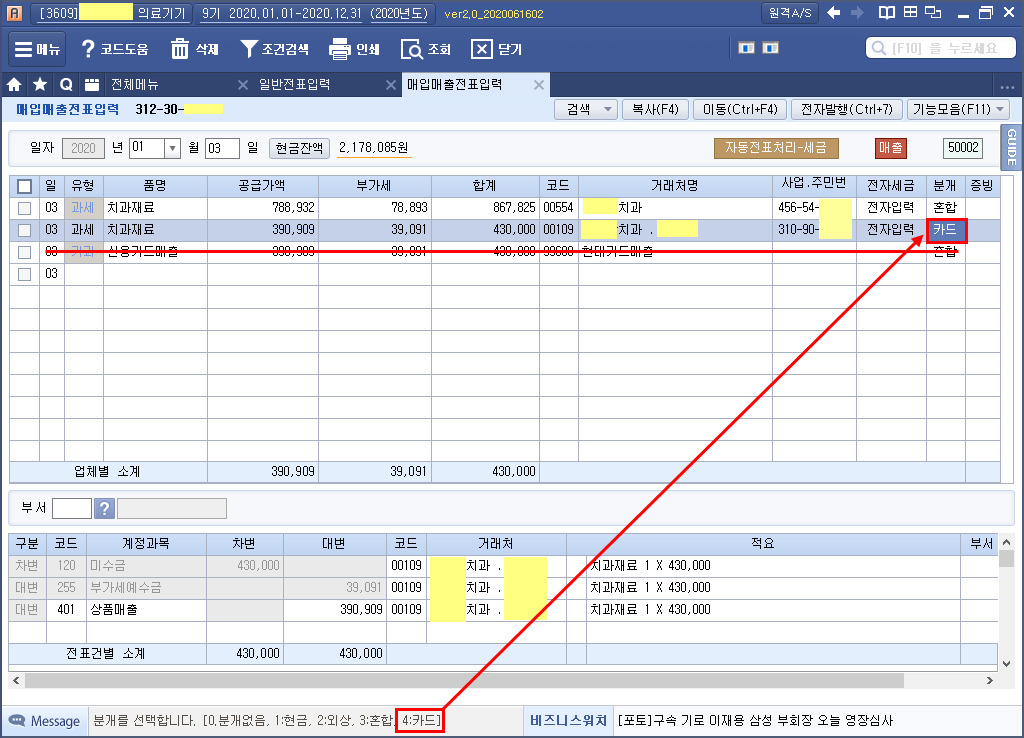Open favorites star icon in tab bar
The height and width of the screenshot is (738, 1024).
(x=40, y=84)
